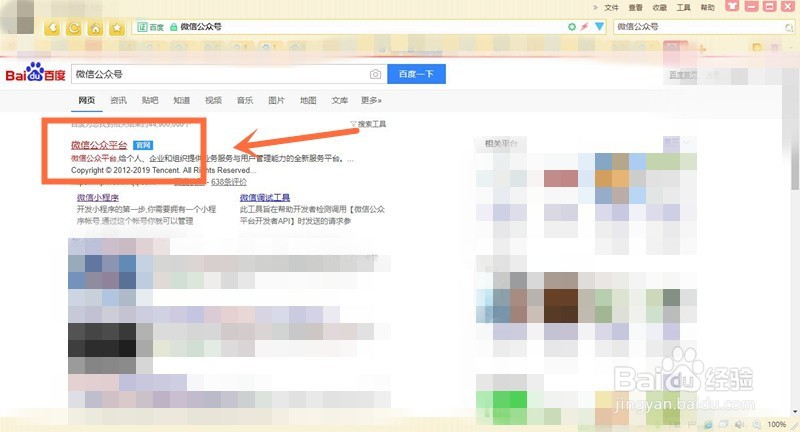This screenshot has width=800, height=432.
Task: Click the 100% zoom level in status bar
Action: [x=777, y=424]
